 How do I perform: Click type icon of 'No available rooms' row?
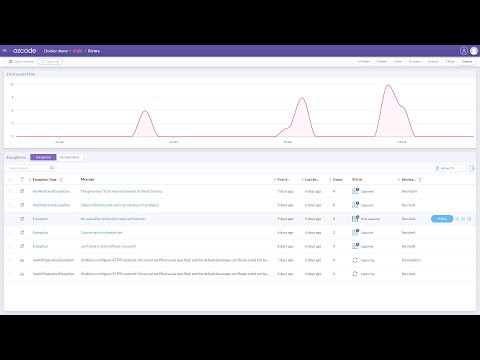pos(22,219)
